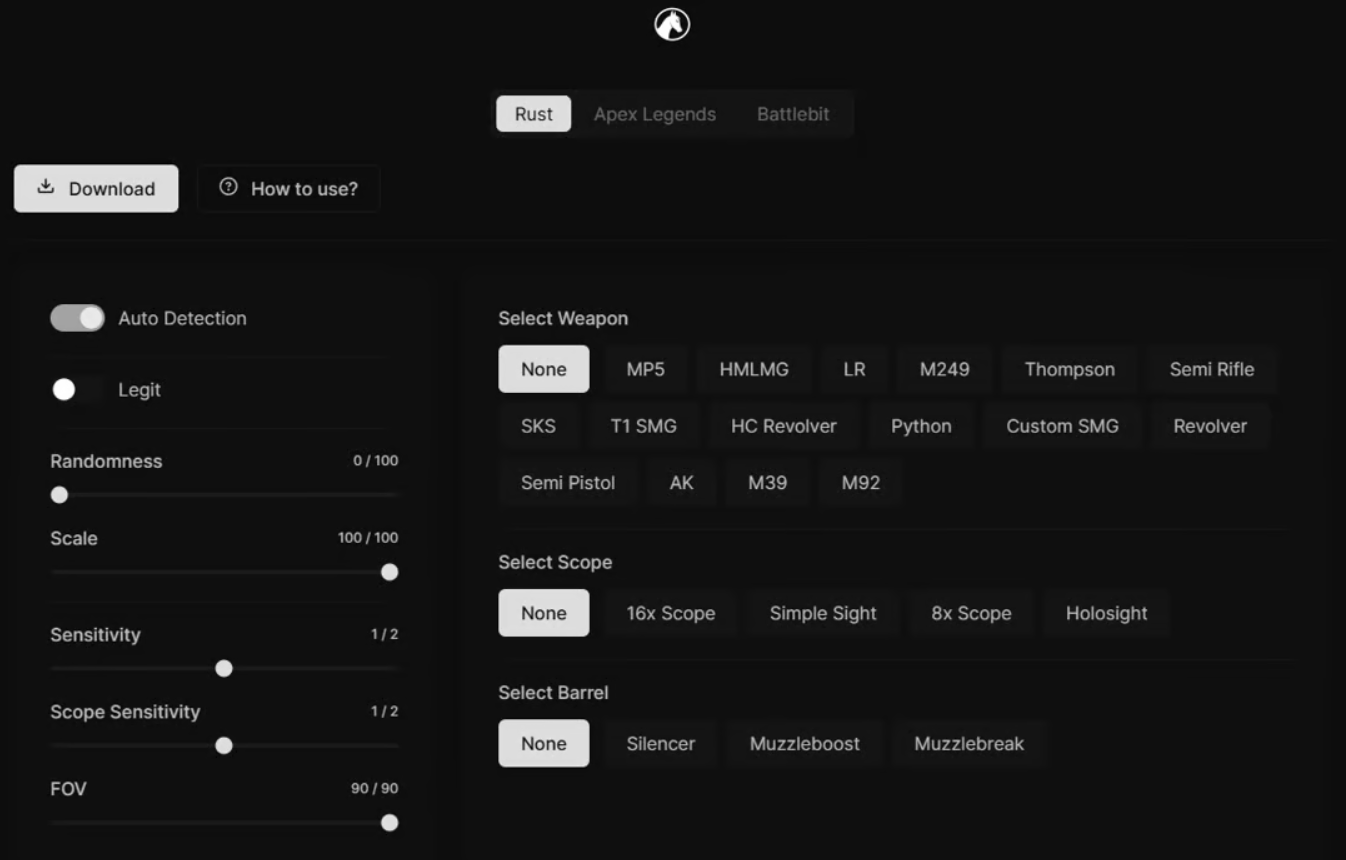Select the M92 weapon
The width and height of the screenshot is (1346, 860).
[861, 483]
